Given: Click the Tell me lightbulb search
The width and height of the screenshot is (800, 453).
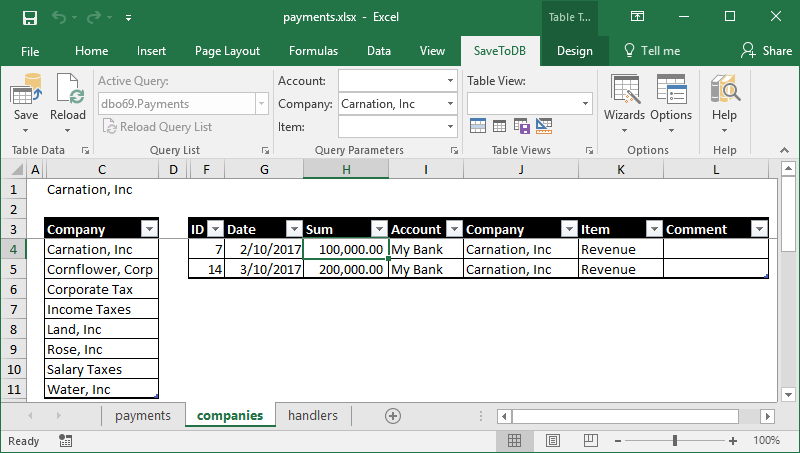Looking at the screenshot, I should pos(652,51).
